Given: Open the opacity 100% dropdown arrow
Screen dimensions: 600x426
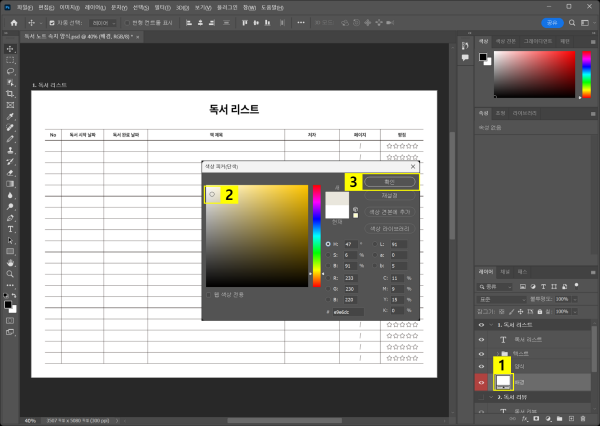Looking at the screenshot, I should (x=575, y=299).
